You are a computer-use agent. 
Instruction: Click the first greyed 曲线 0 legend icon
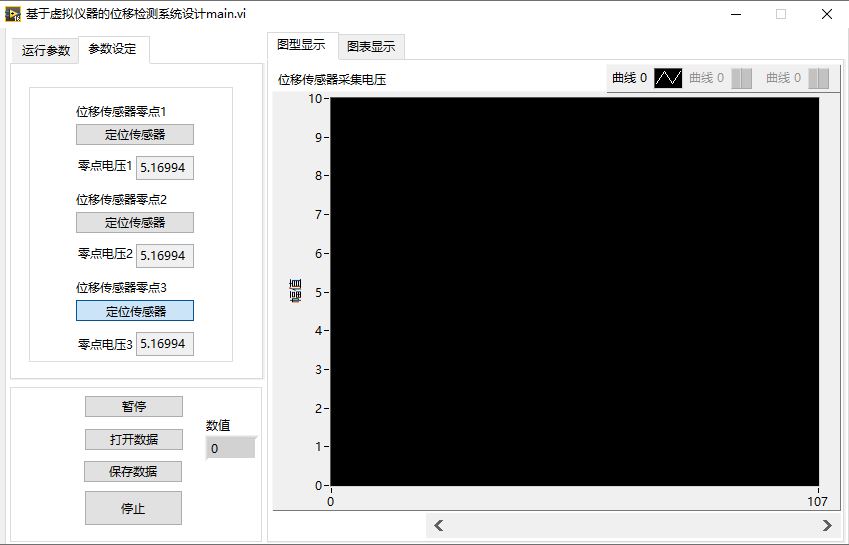[x=741, y=78]
